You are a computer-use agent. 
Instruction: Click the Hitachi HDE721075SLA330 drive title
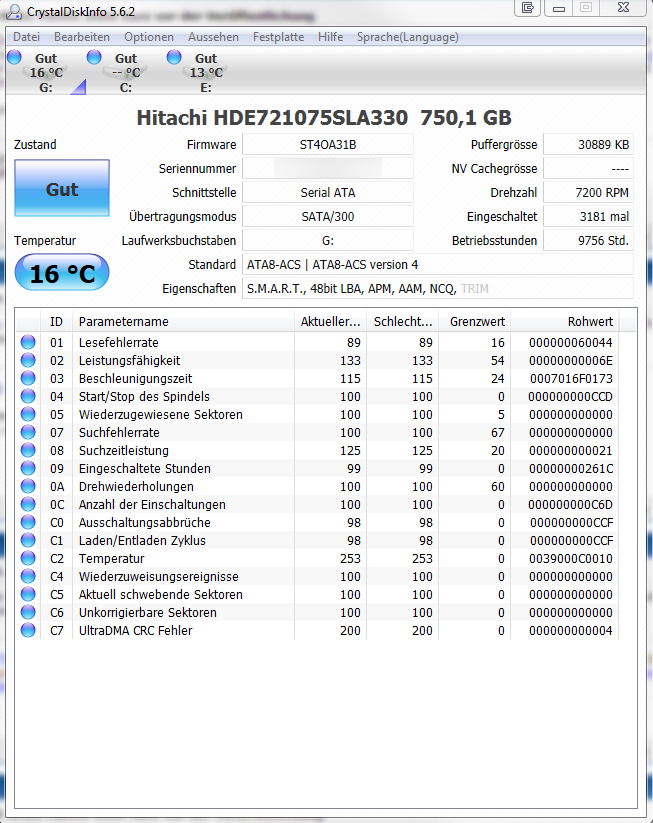(x=324, y=118)
